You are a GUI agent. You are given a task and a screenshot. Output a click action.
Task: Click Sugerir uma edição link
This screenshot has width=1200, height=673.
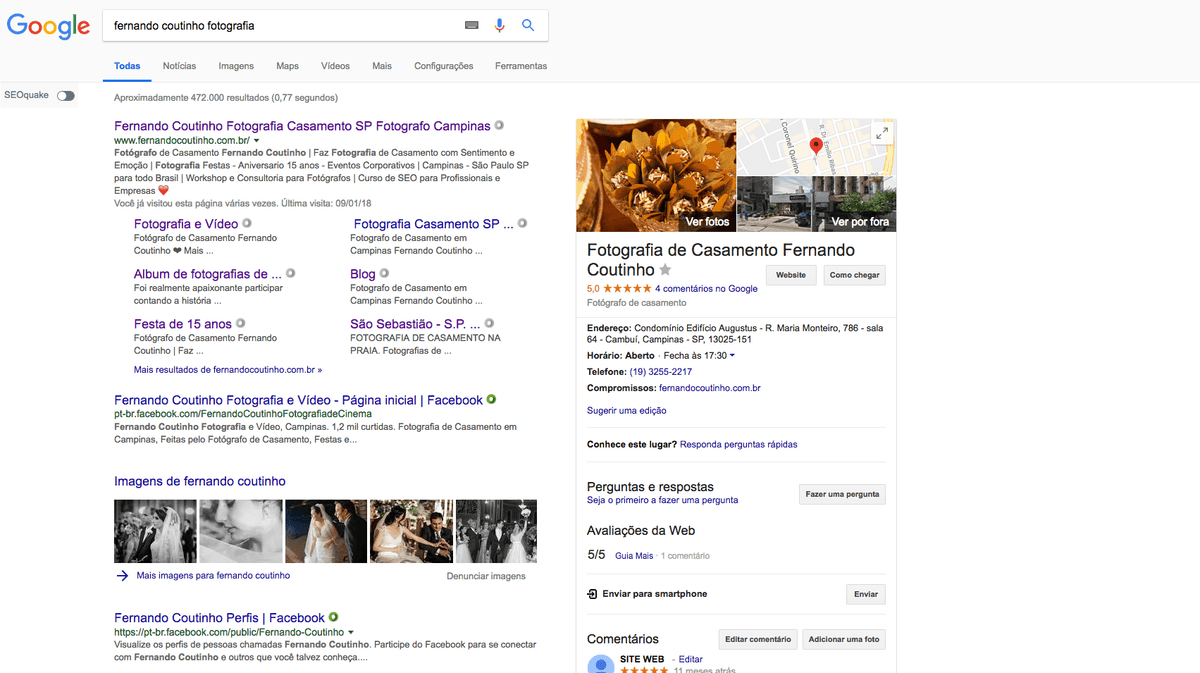pyautogui.click(x=627, y=411)
